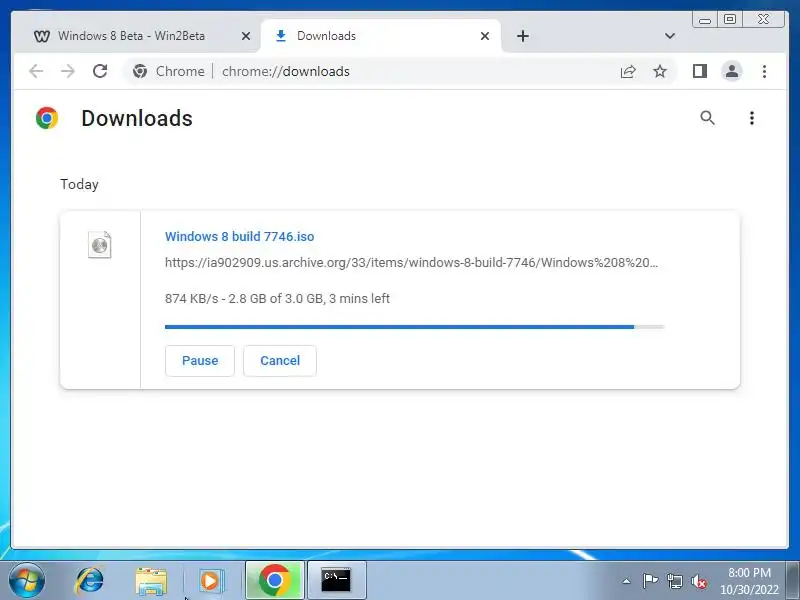
Task: Cancel the ISO download
Action: 280,361
